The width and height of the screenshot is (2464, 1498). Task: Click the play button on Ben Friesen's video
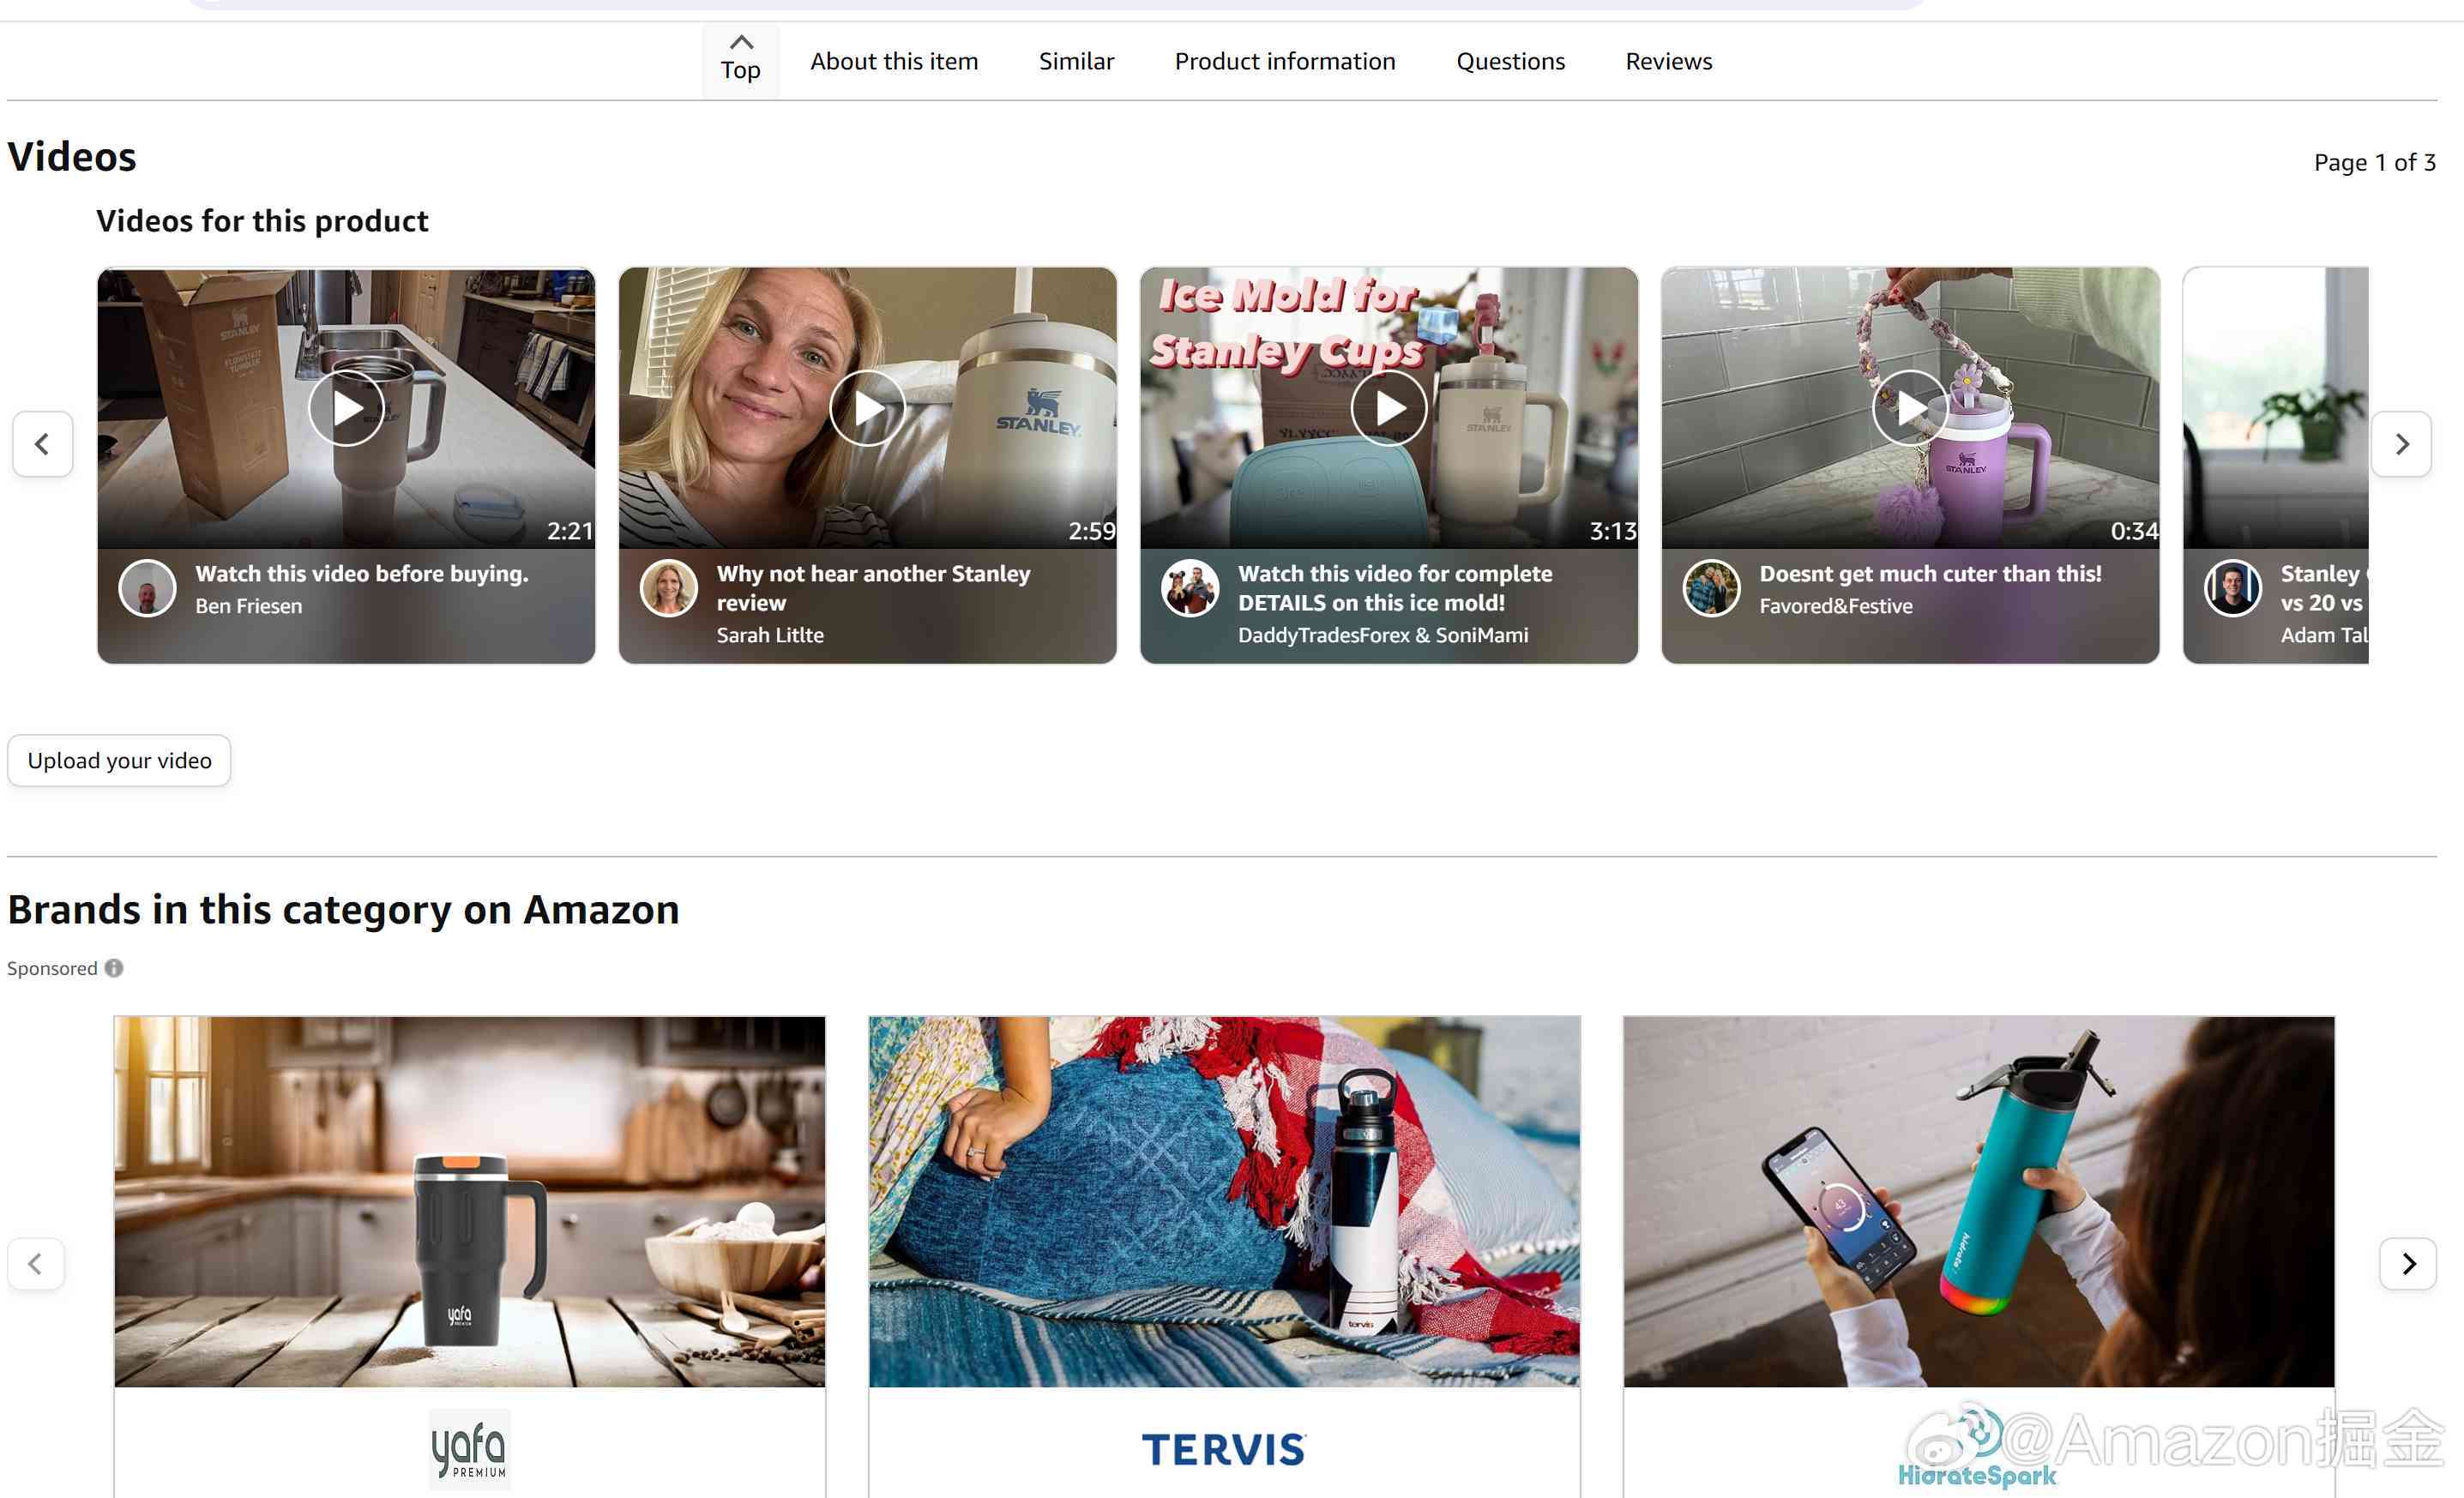click(346, 406)
